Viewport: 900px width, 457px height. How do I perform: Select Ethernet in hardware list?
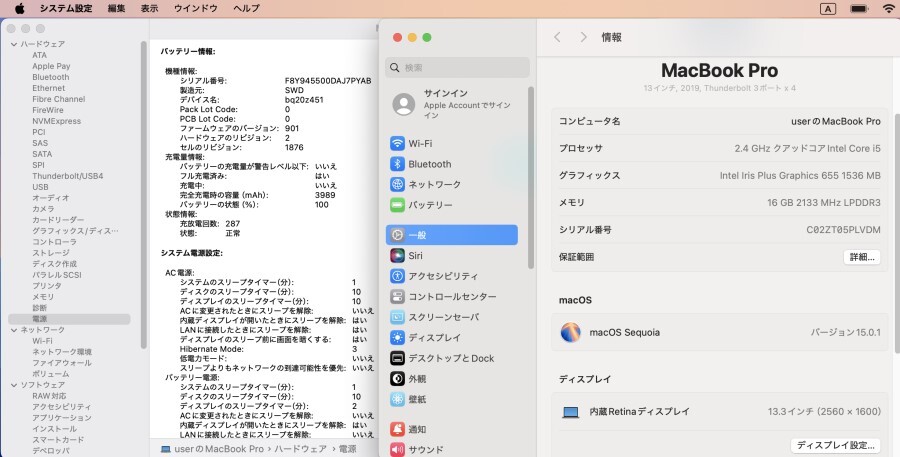[49, 88]
